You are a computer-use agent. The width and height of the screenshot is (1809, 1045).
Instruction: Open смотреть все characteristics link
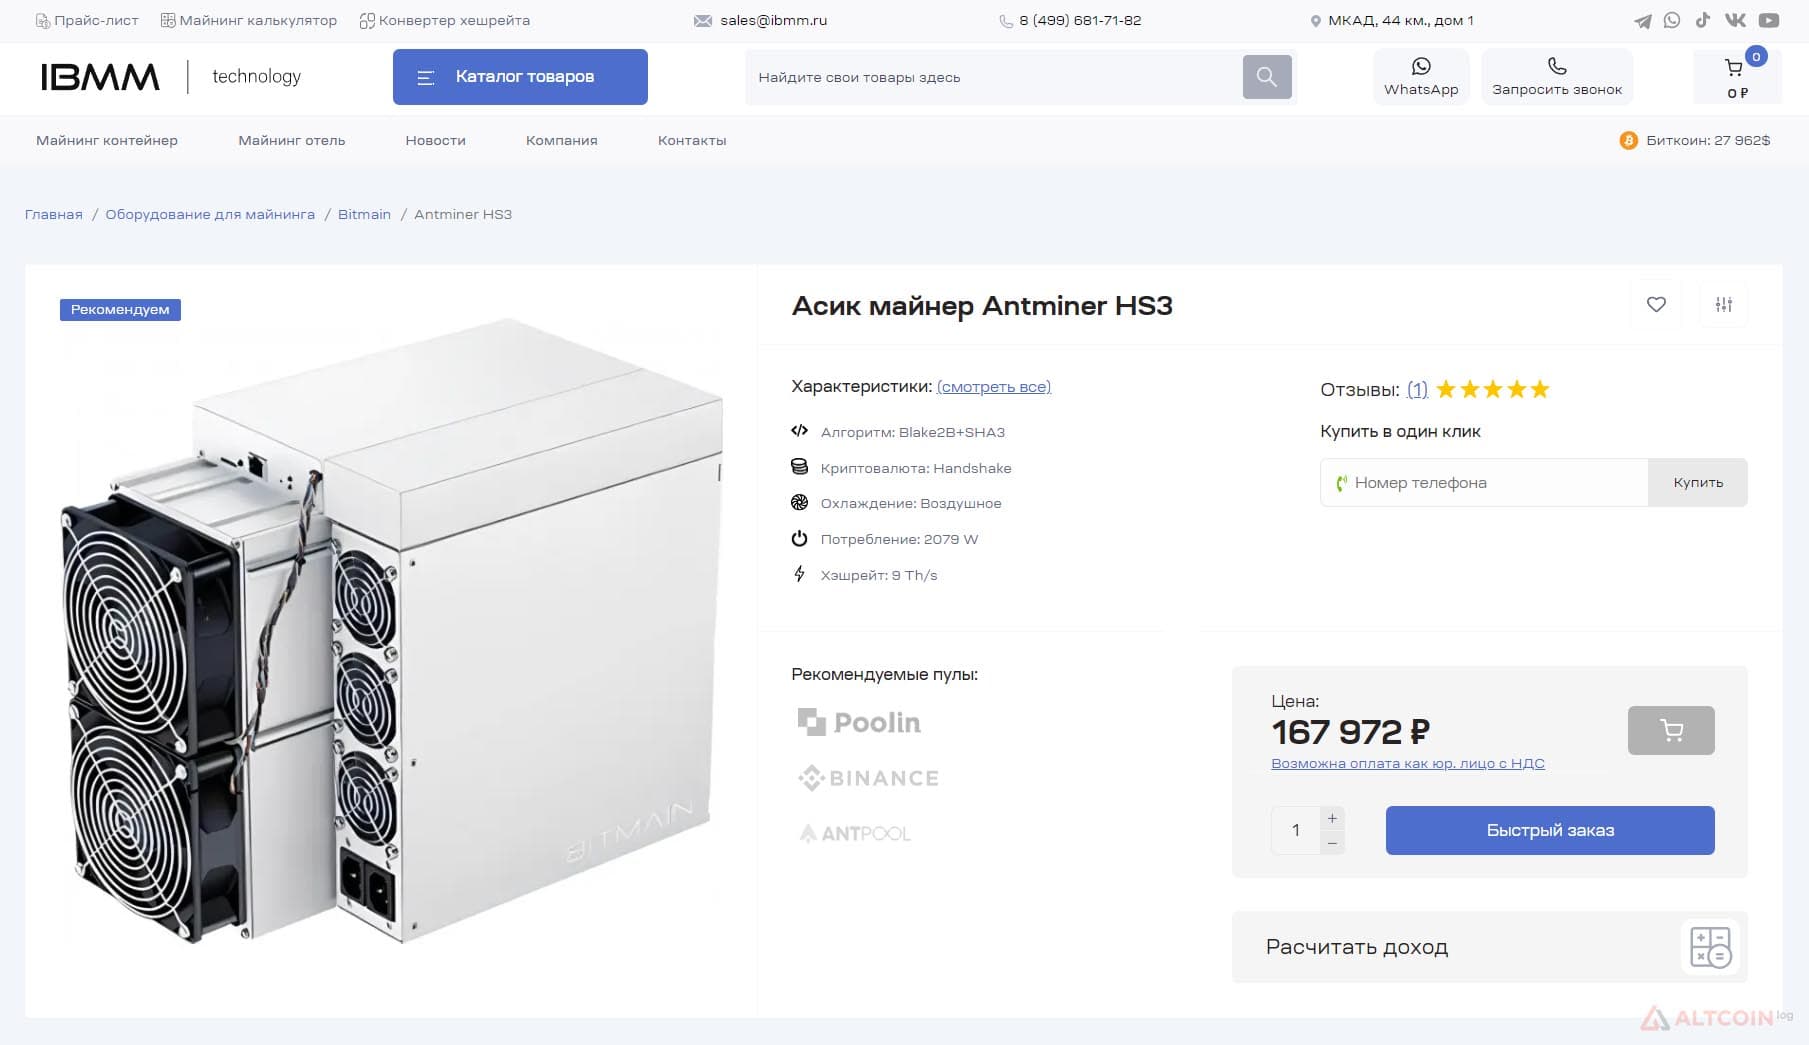[x=994, y=387]
